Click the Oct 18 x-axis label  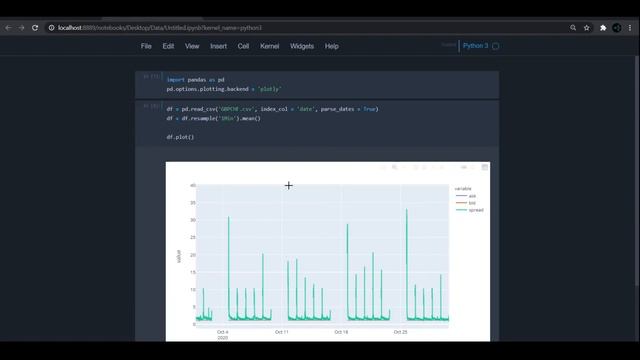tap(341, 332)
